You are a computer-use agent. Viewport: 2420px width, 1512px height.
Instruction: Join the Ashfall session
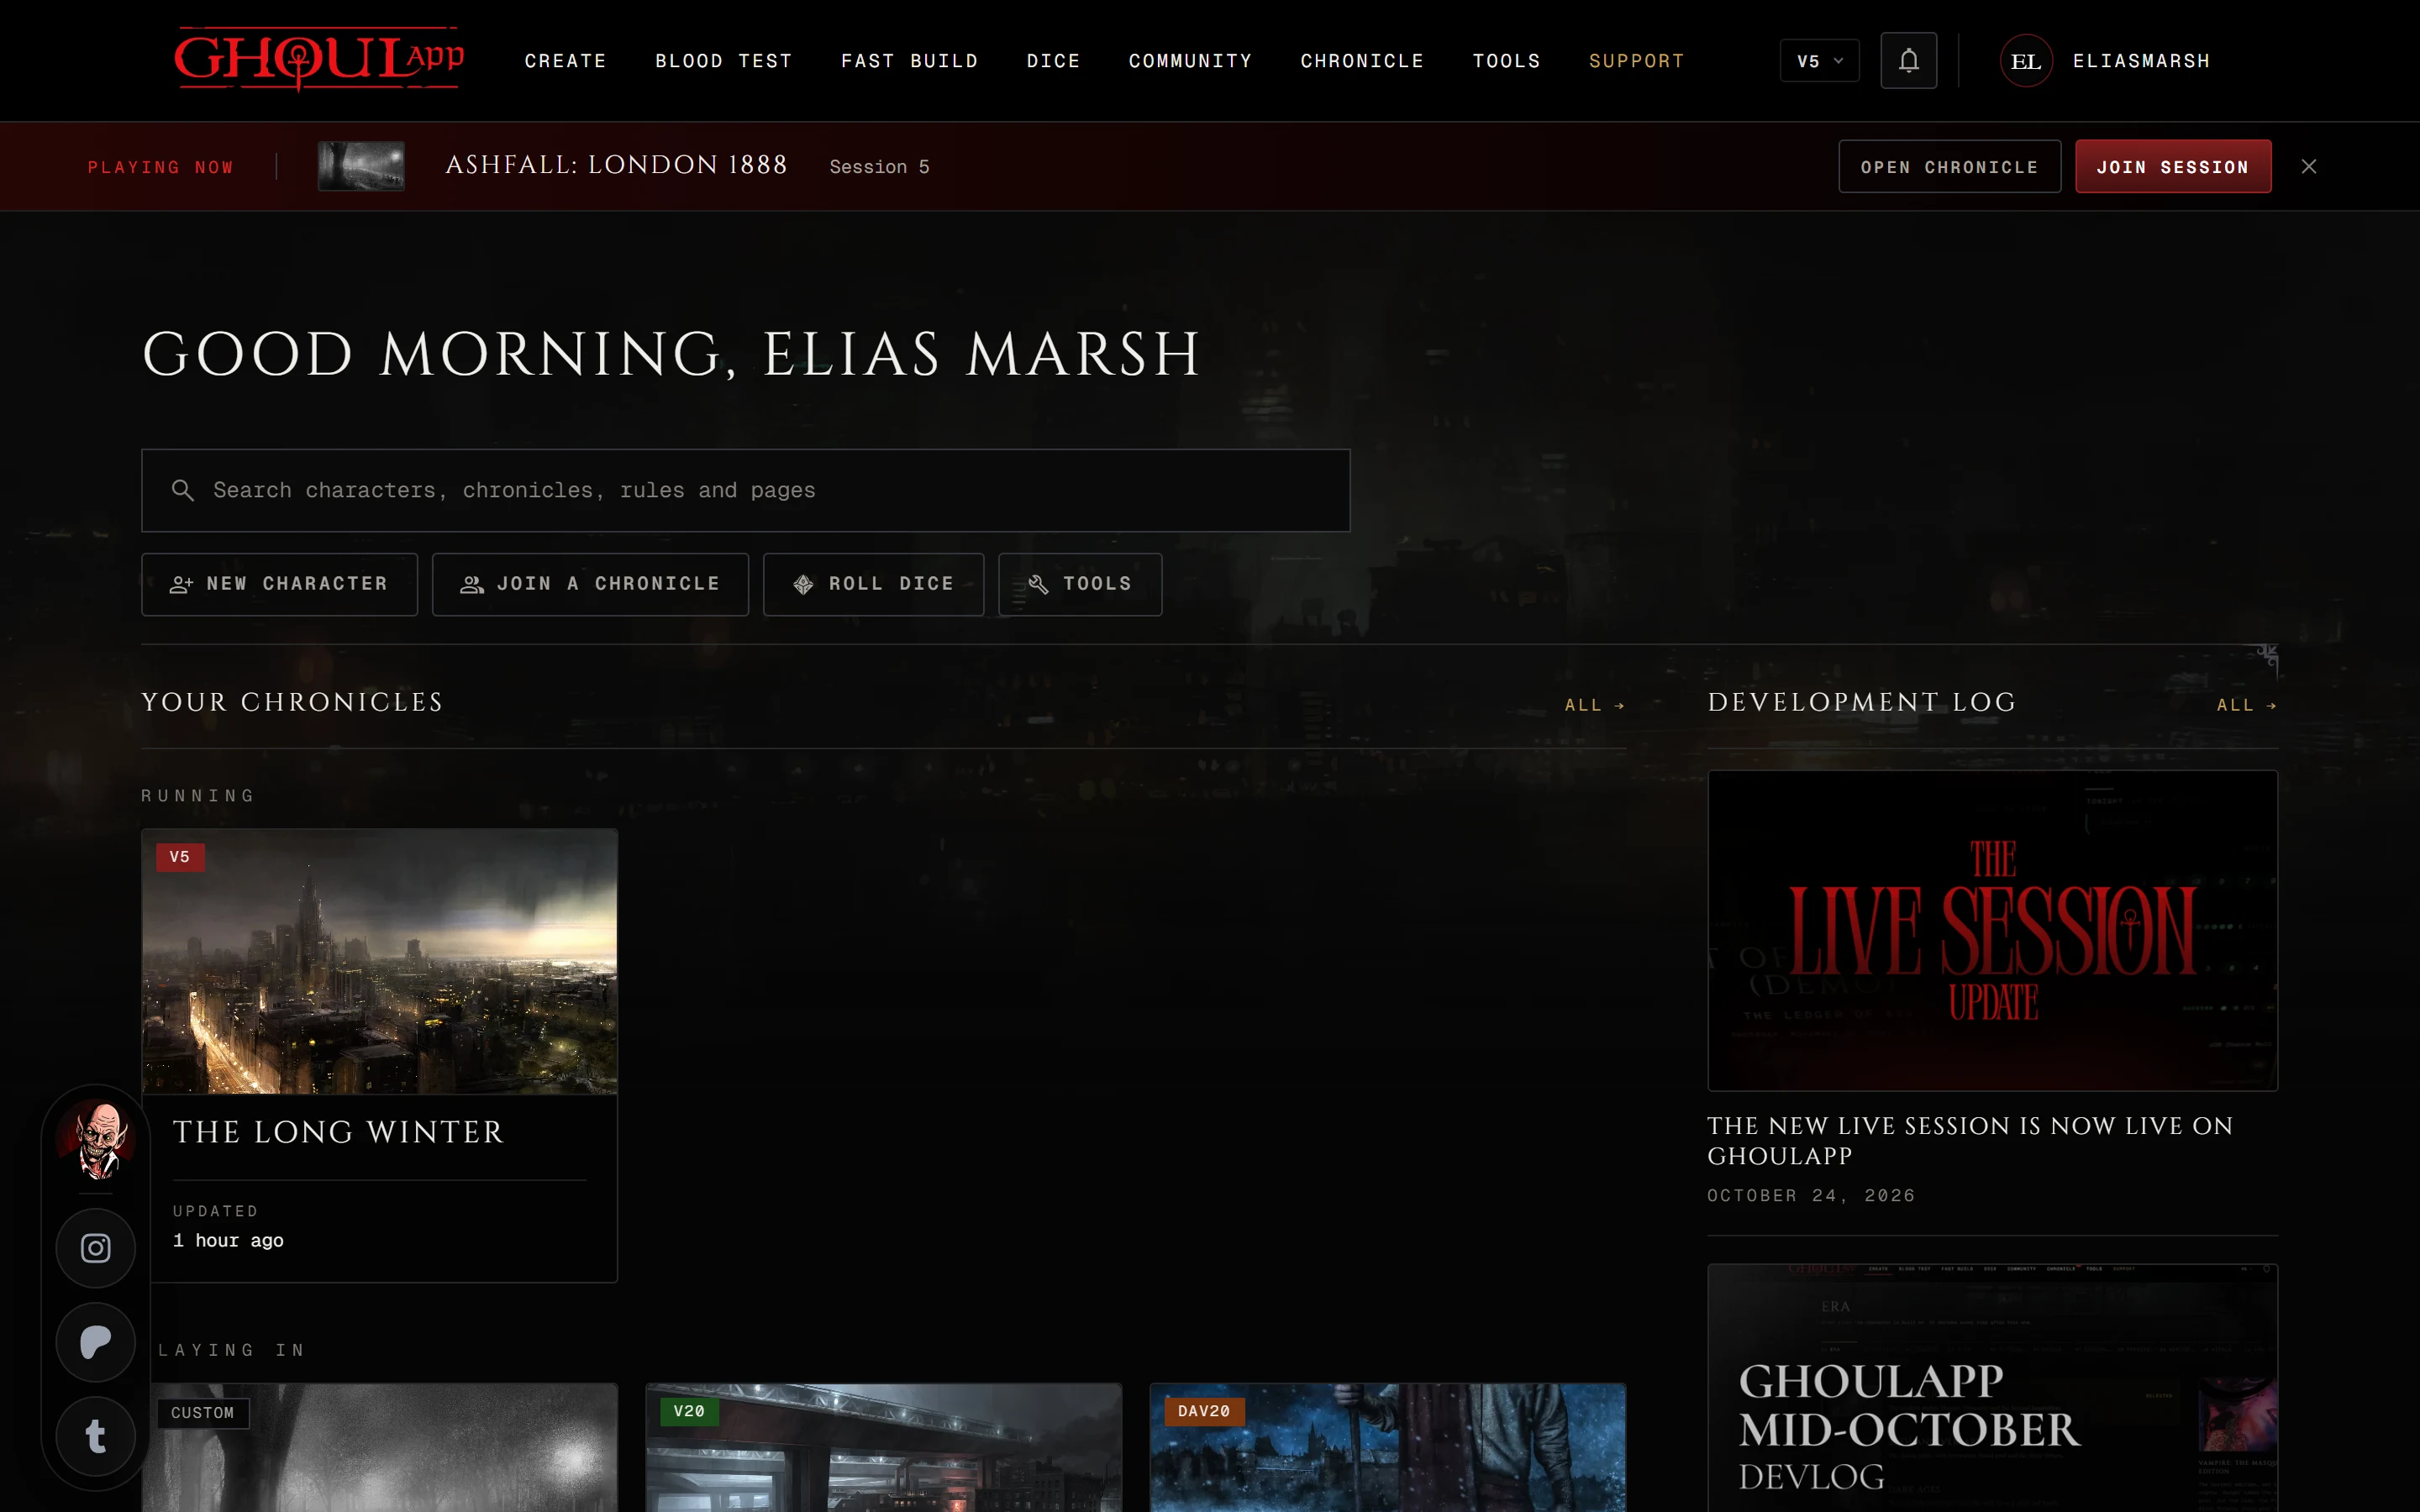(x=2172, y=166)
